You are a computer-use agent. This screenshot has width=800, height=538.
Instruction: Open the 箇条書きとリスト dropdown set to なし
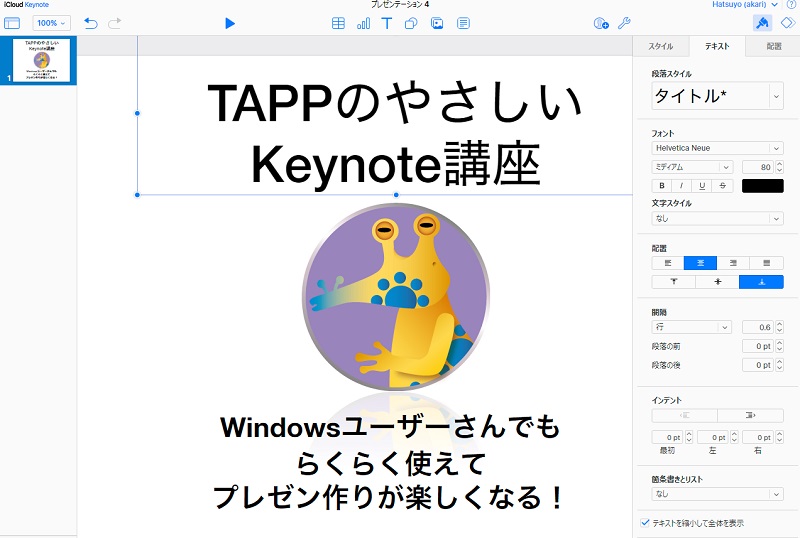click(717, 494)
